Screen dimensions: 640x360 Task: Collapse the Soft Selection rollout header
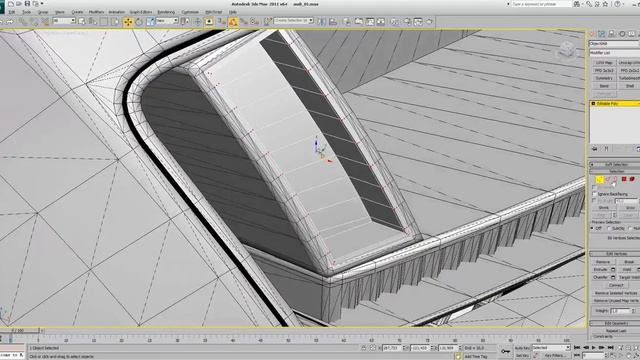(x=614, y=164)
